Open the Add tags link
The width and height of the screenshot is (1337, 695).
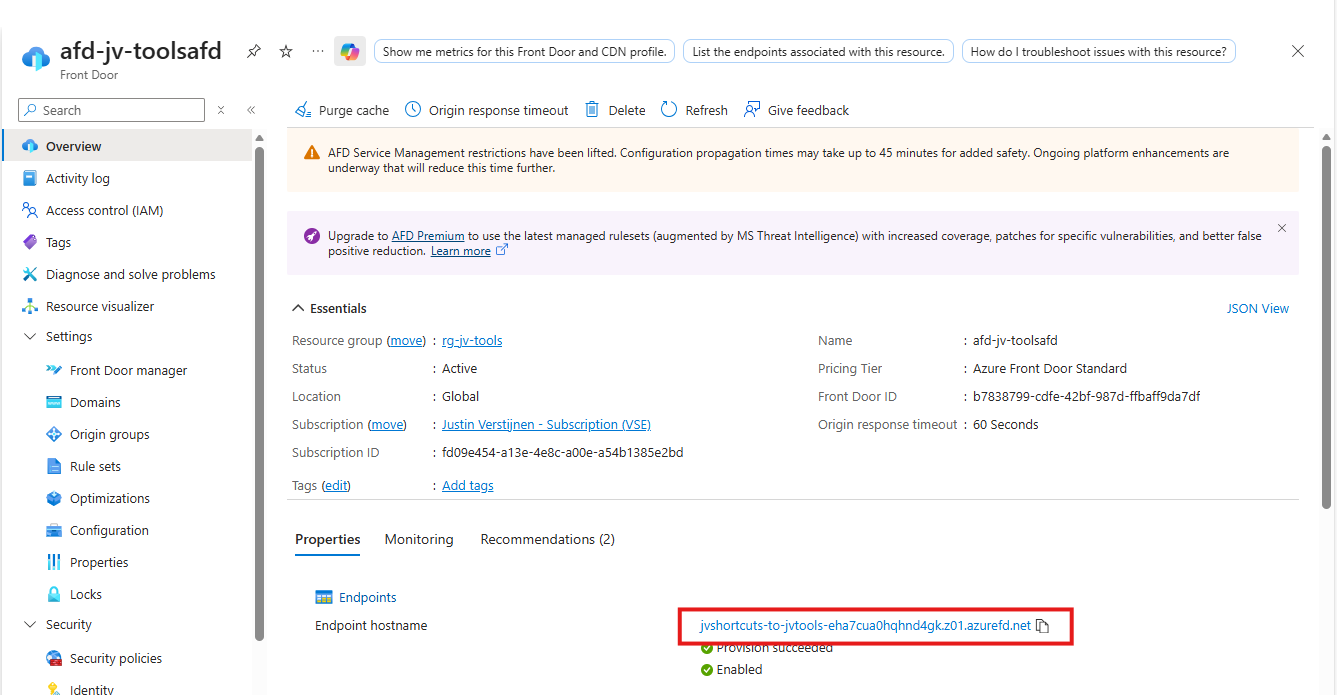(x=467, y=485)
